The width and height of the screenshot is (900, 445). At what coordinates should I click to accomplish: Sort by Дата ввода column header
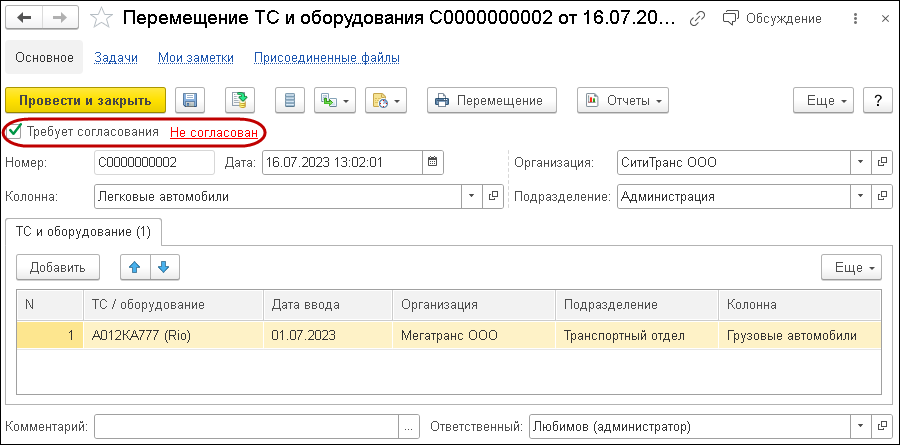[328, 305]
